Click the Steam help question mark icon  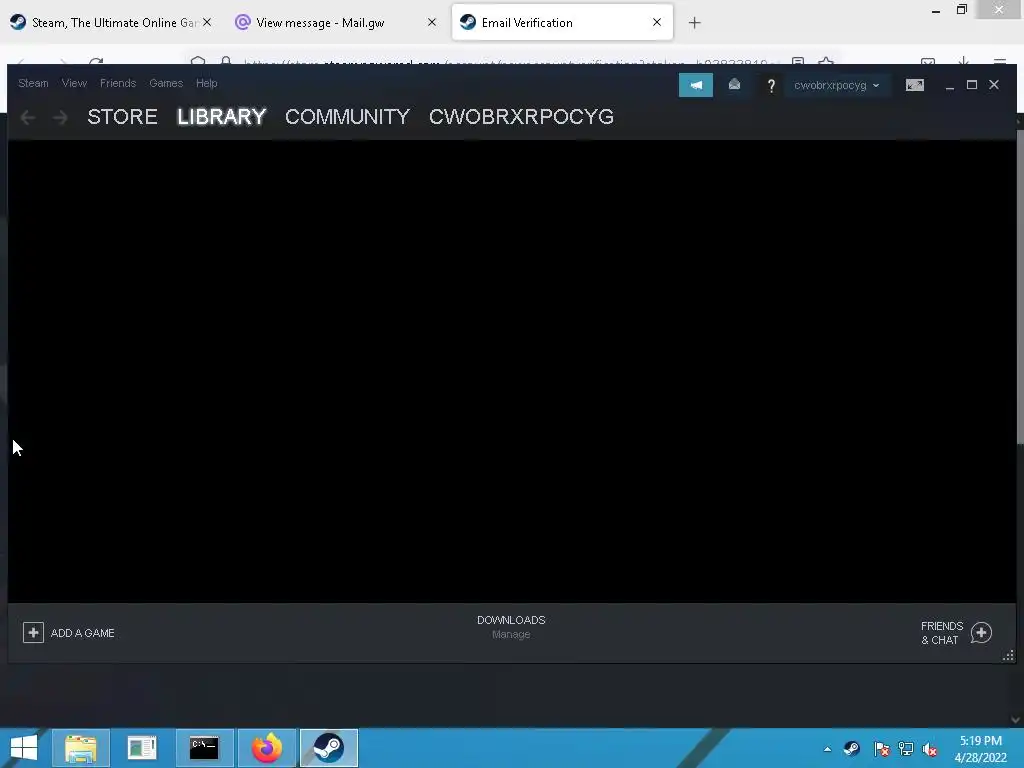click(771, 86)
